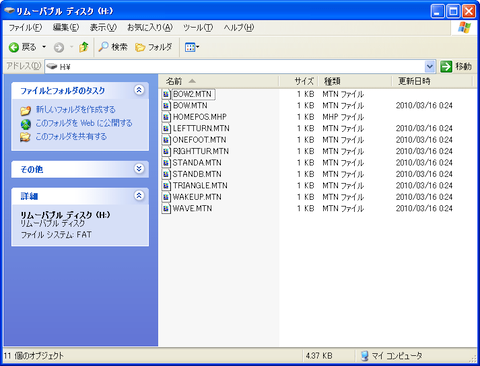
Task: Click the WAVE.MTN file name
Action: coord(192,209)
